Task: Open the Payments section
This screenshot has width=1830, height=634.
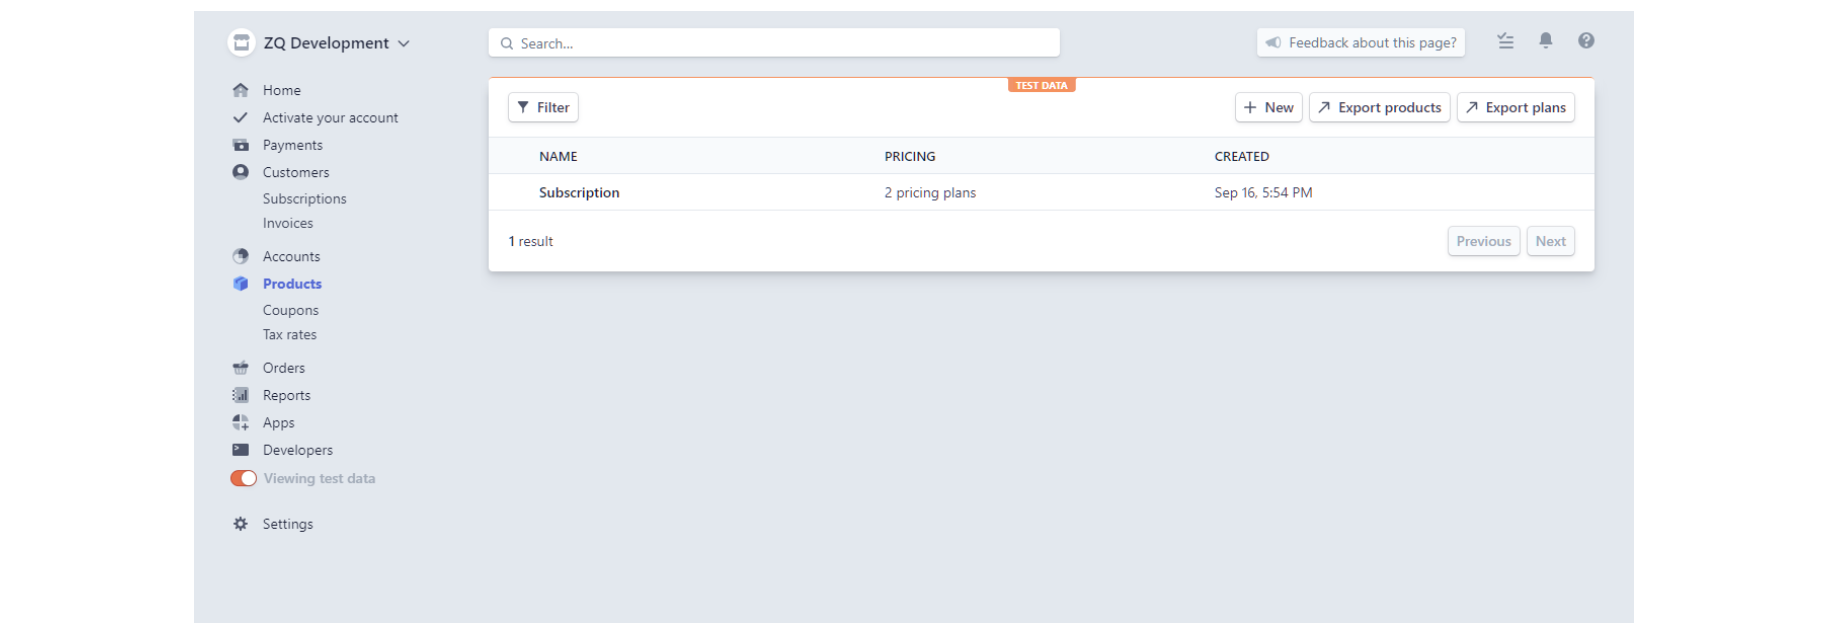Action: pos(292,145)
